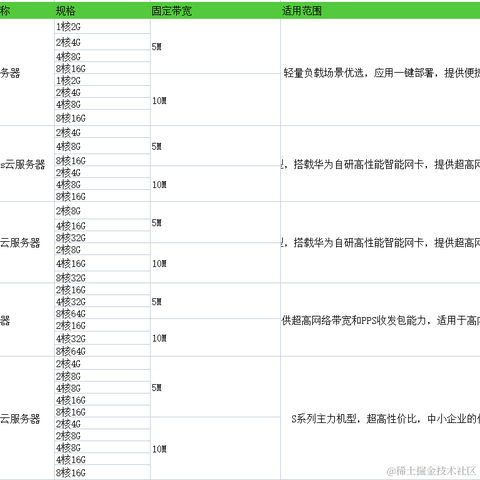Select 8核32G in the 5M group
The height and width of the screenshot is (480, 480).
pyautogui.click(x=102, y=237)
